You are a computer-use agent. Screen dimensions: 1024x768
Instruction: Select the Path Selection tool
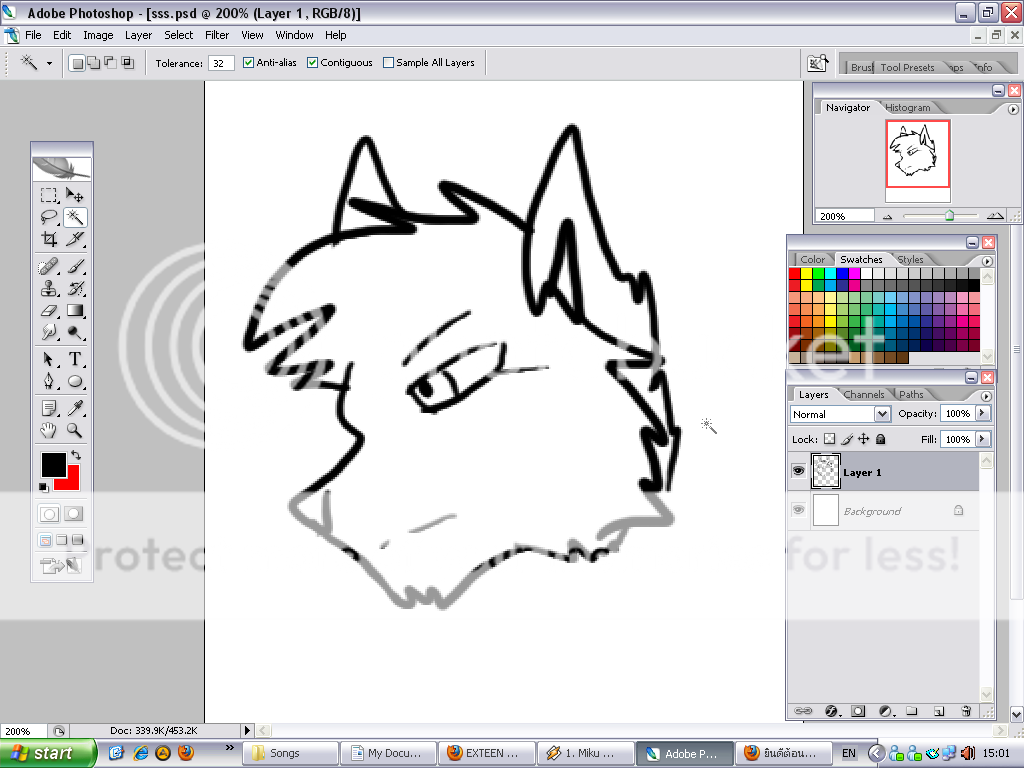coord(49,359)
